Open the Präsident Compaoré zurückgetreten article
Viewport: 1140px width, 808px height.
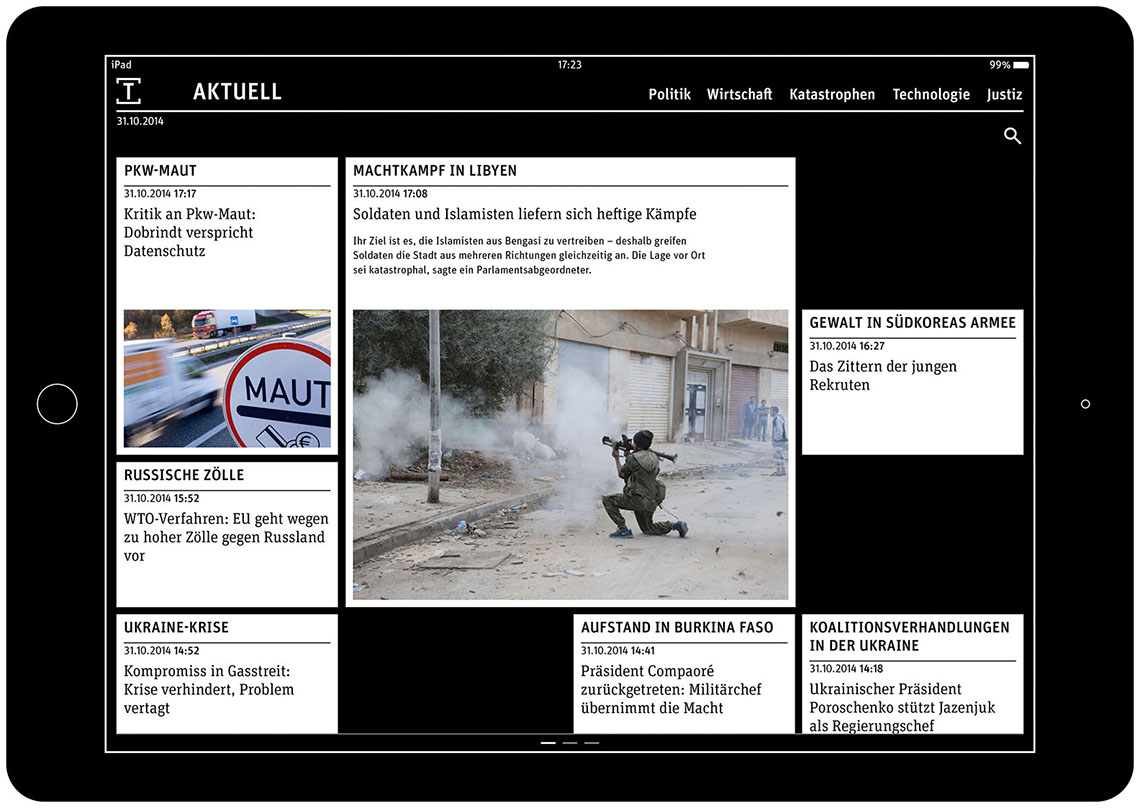tap(670, 689)
